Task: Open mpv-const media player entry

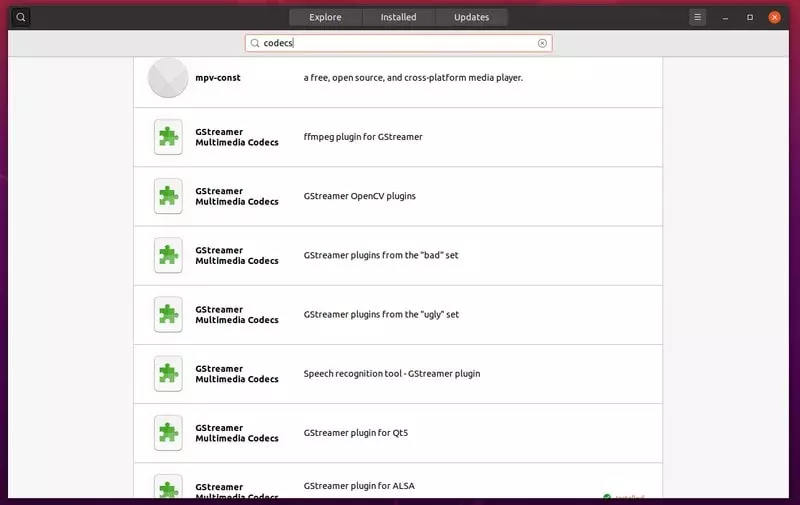Action: [x=398, y=82]
